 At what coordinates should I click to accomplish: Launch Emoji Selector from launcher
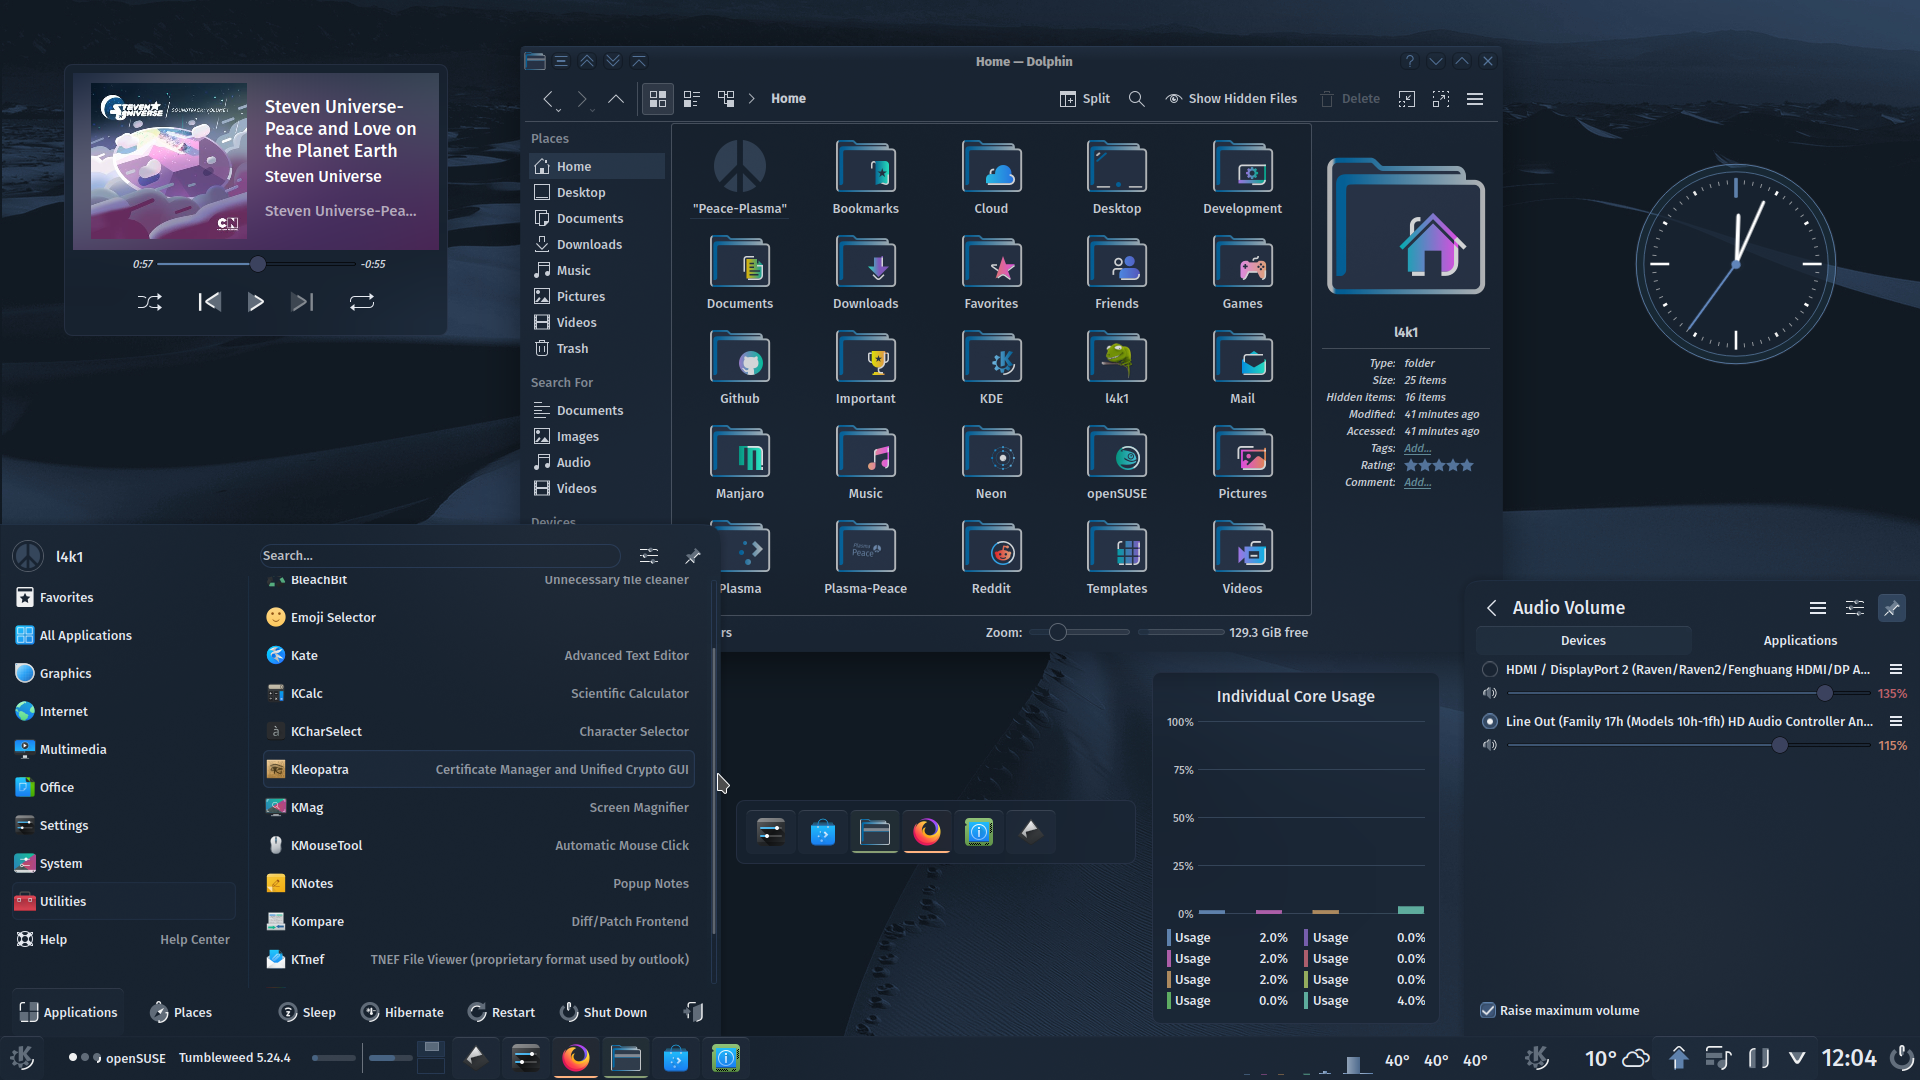tap(478, 617)
